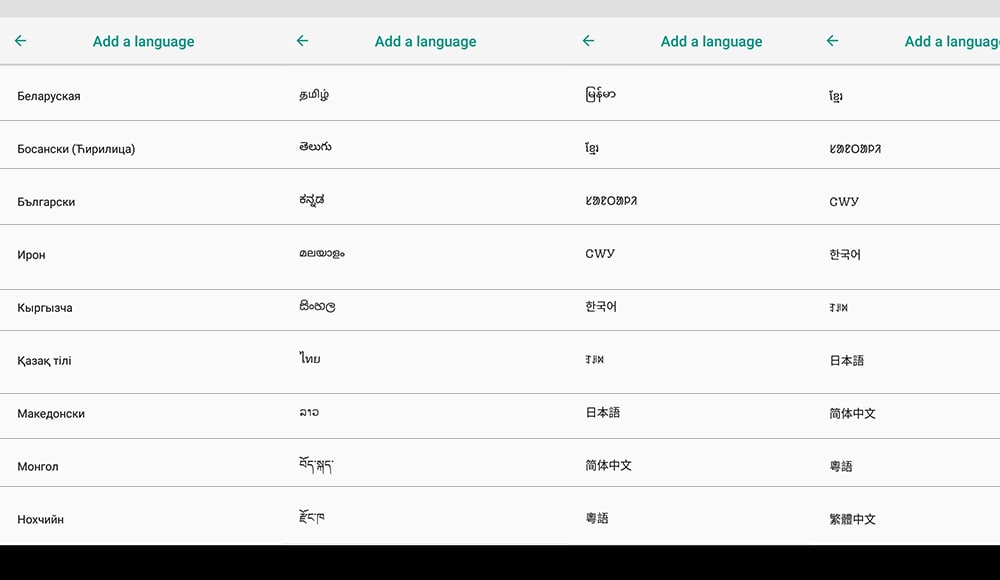Viewport: 1000px width, 580px height.
Task: Select 繁體中文 Traditional Chinese
Action: (852, 519)
